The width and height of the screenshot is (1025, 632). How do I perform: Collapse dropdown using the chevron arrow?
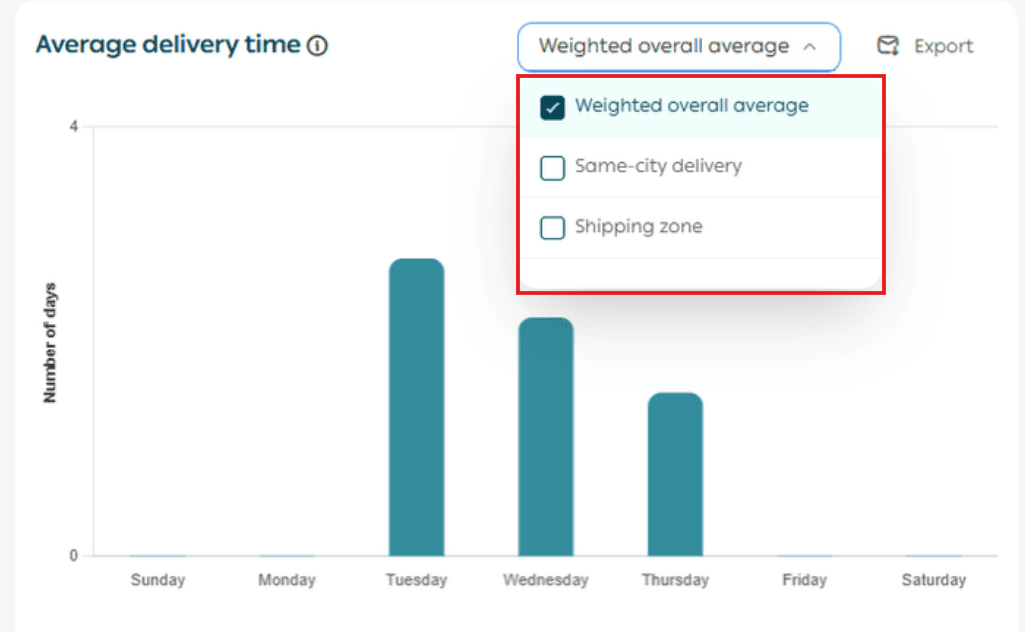pos(810,46)
